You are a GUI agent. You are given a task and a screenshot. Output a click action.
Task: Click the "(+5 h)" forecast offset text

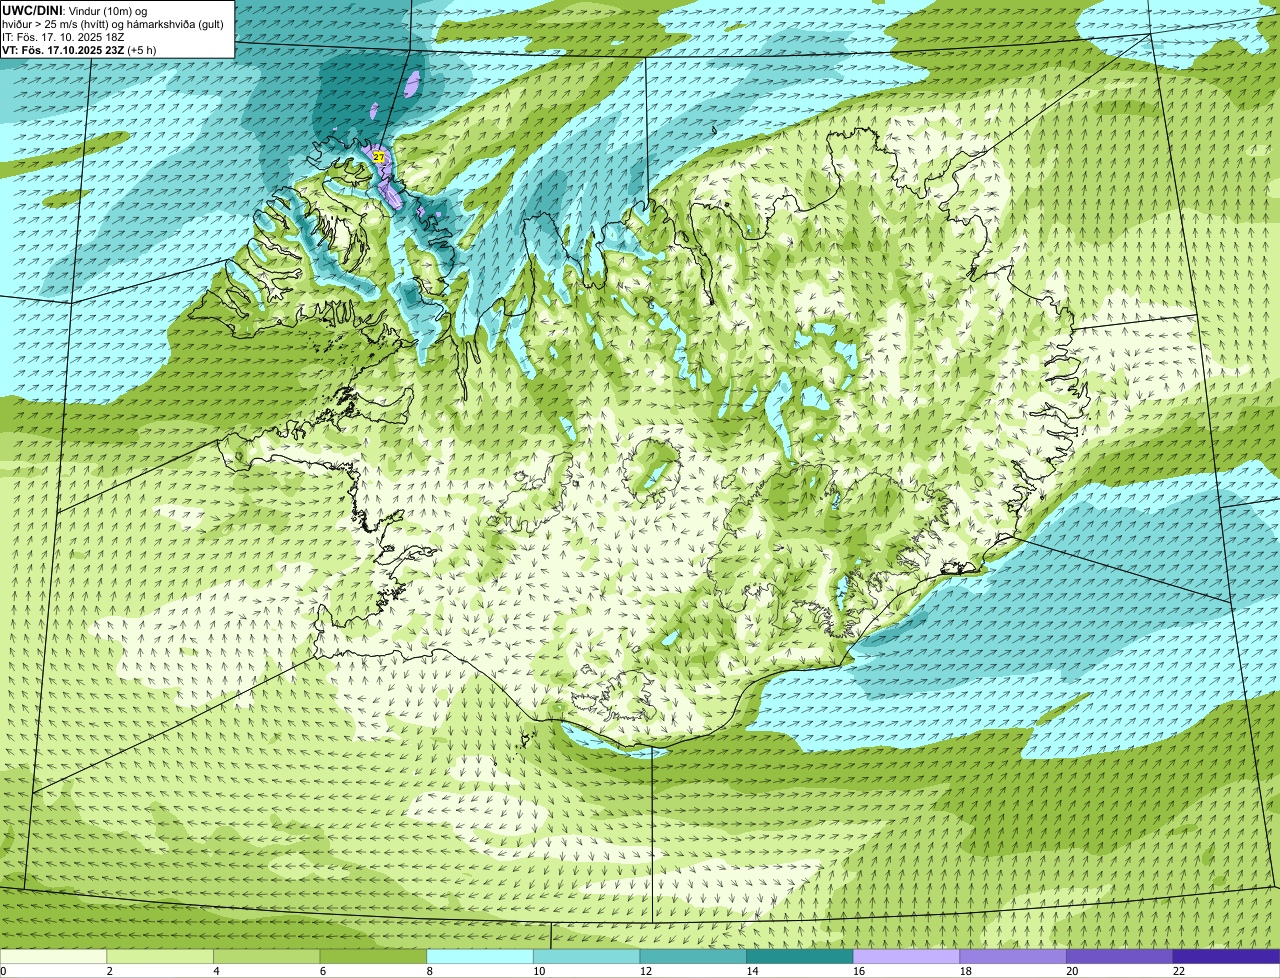click(141, 50)
